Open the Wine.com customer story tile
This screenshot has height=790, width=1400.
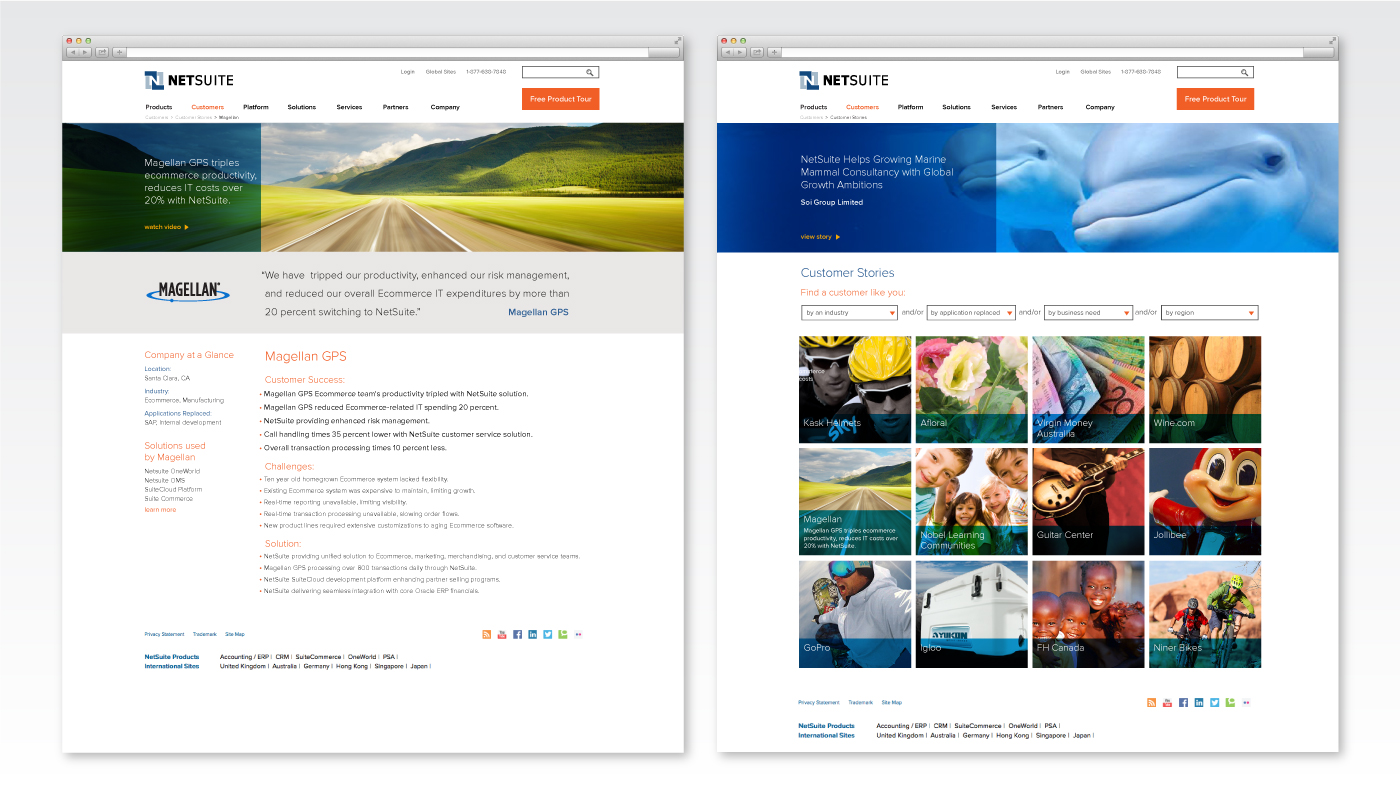tap(1205, 389)
